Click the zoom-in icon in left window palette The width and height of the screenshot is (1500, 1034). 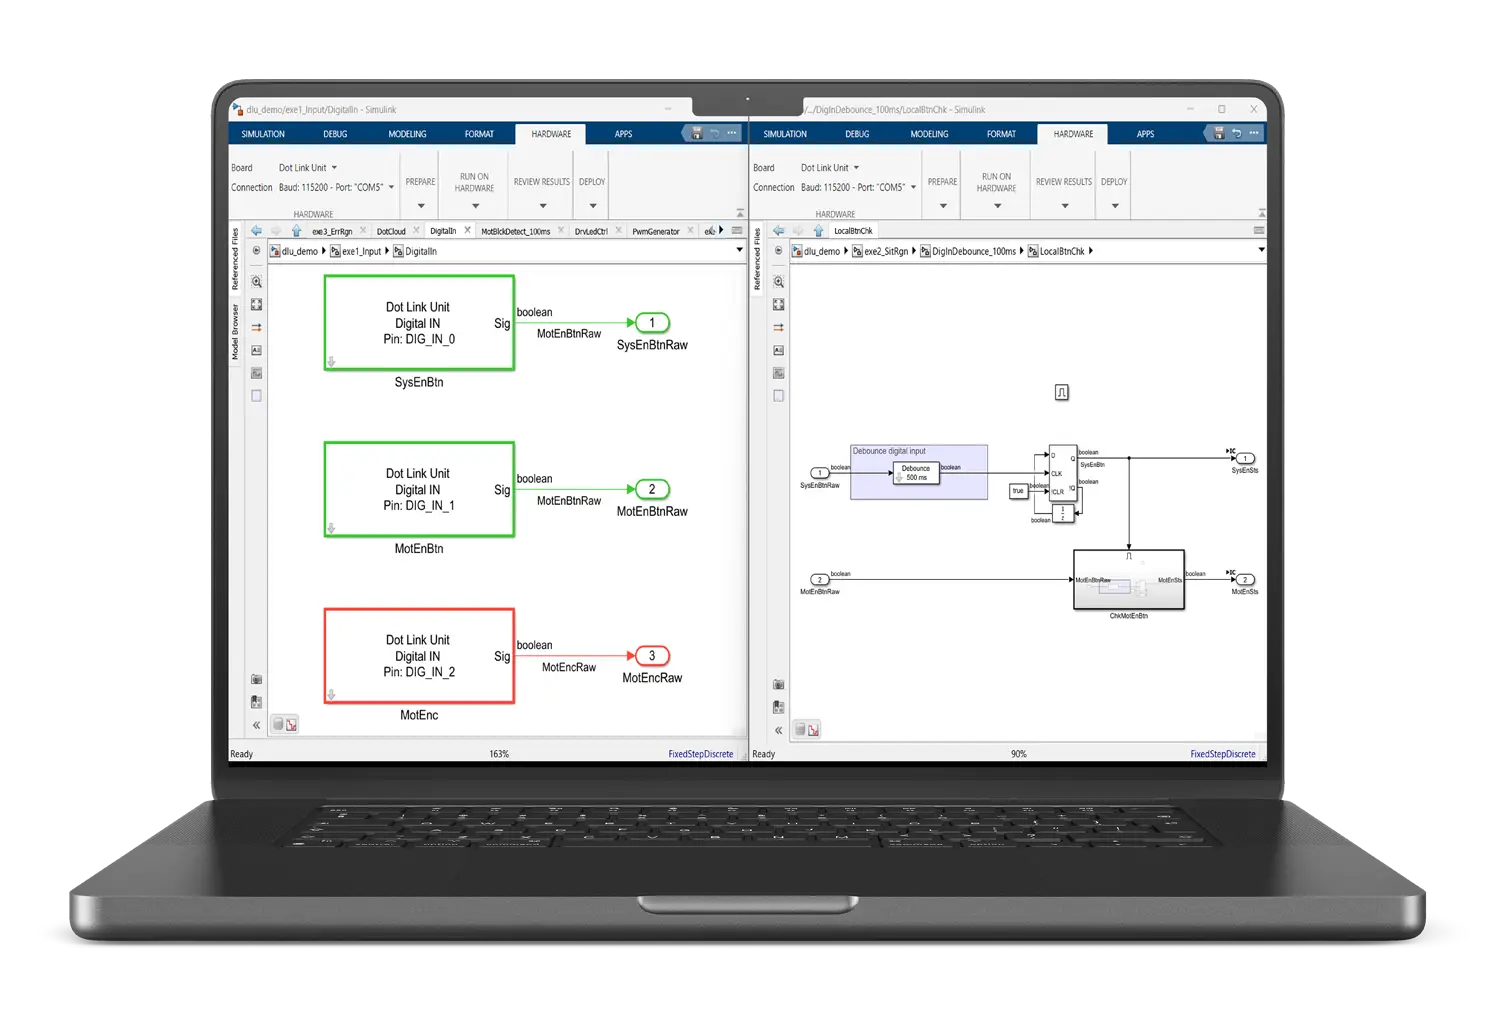coord(256,282)
